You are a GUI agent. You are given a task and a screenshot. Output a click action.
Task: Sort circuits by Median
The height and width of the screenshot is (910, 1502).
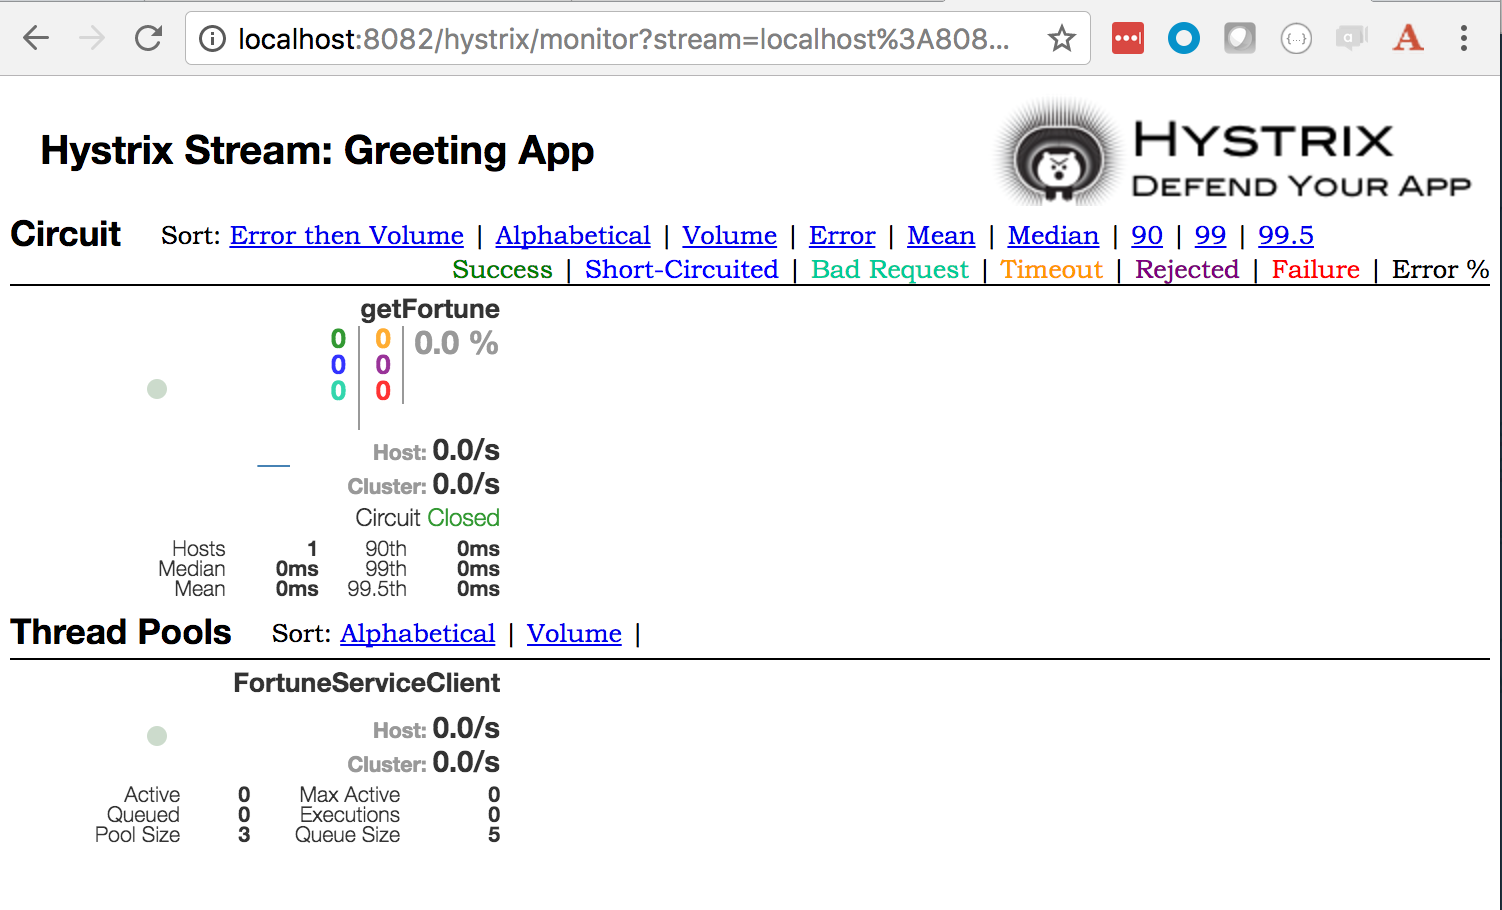click(x=1053, y=235)
